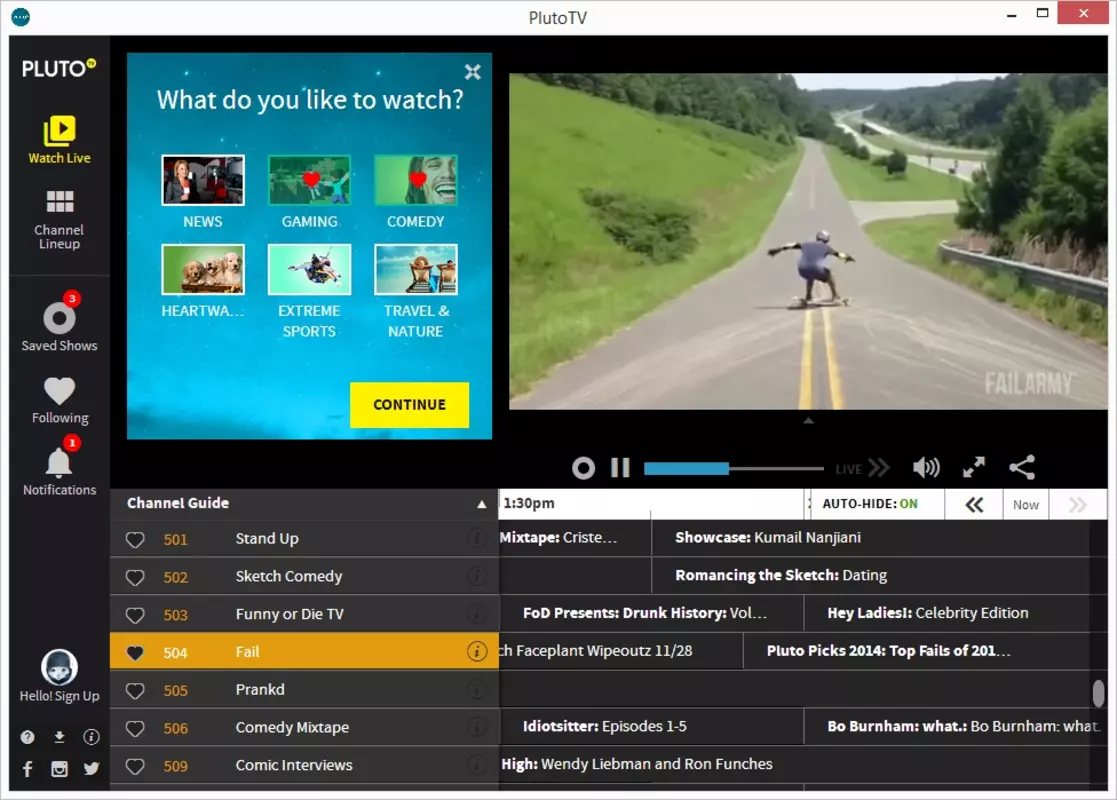
Task: Click the small arrow below the video
Action: (808, 421)
